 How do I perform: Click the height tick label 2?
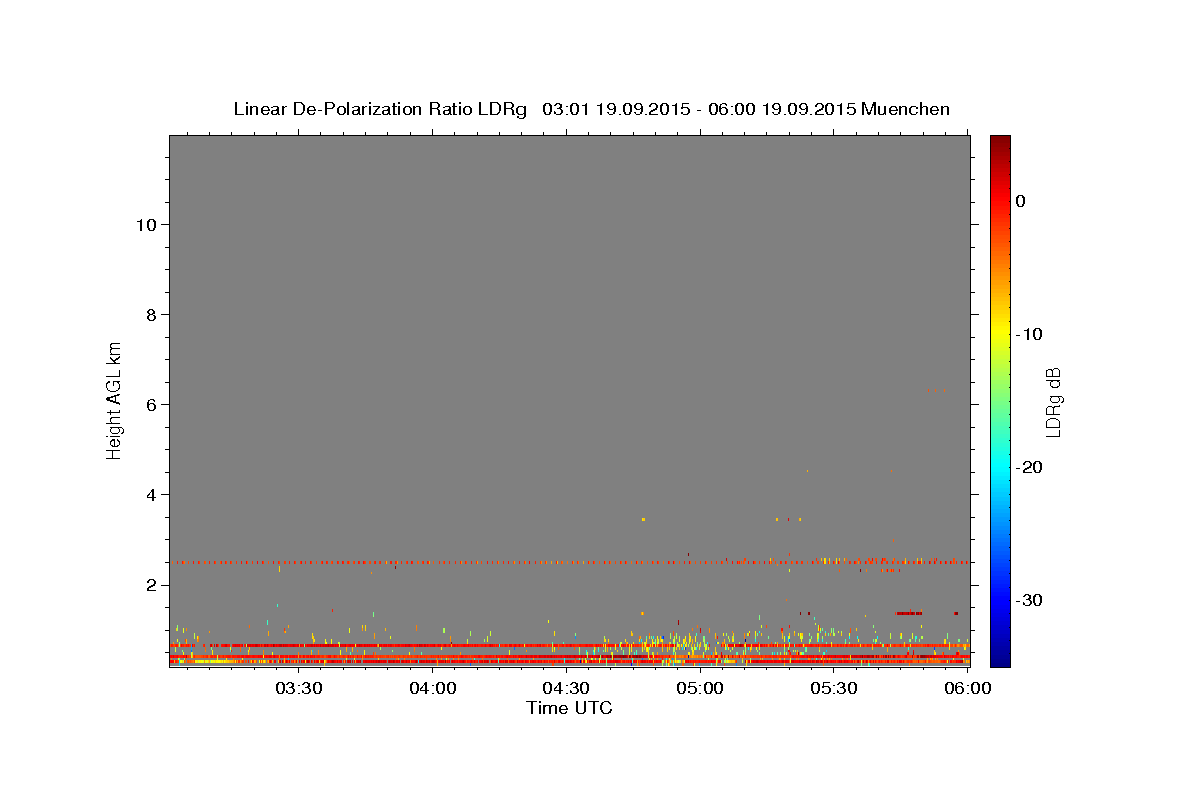point(150,585)
